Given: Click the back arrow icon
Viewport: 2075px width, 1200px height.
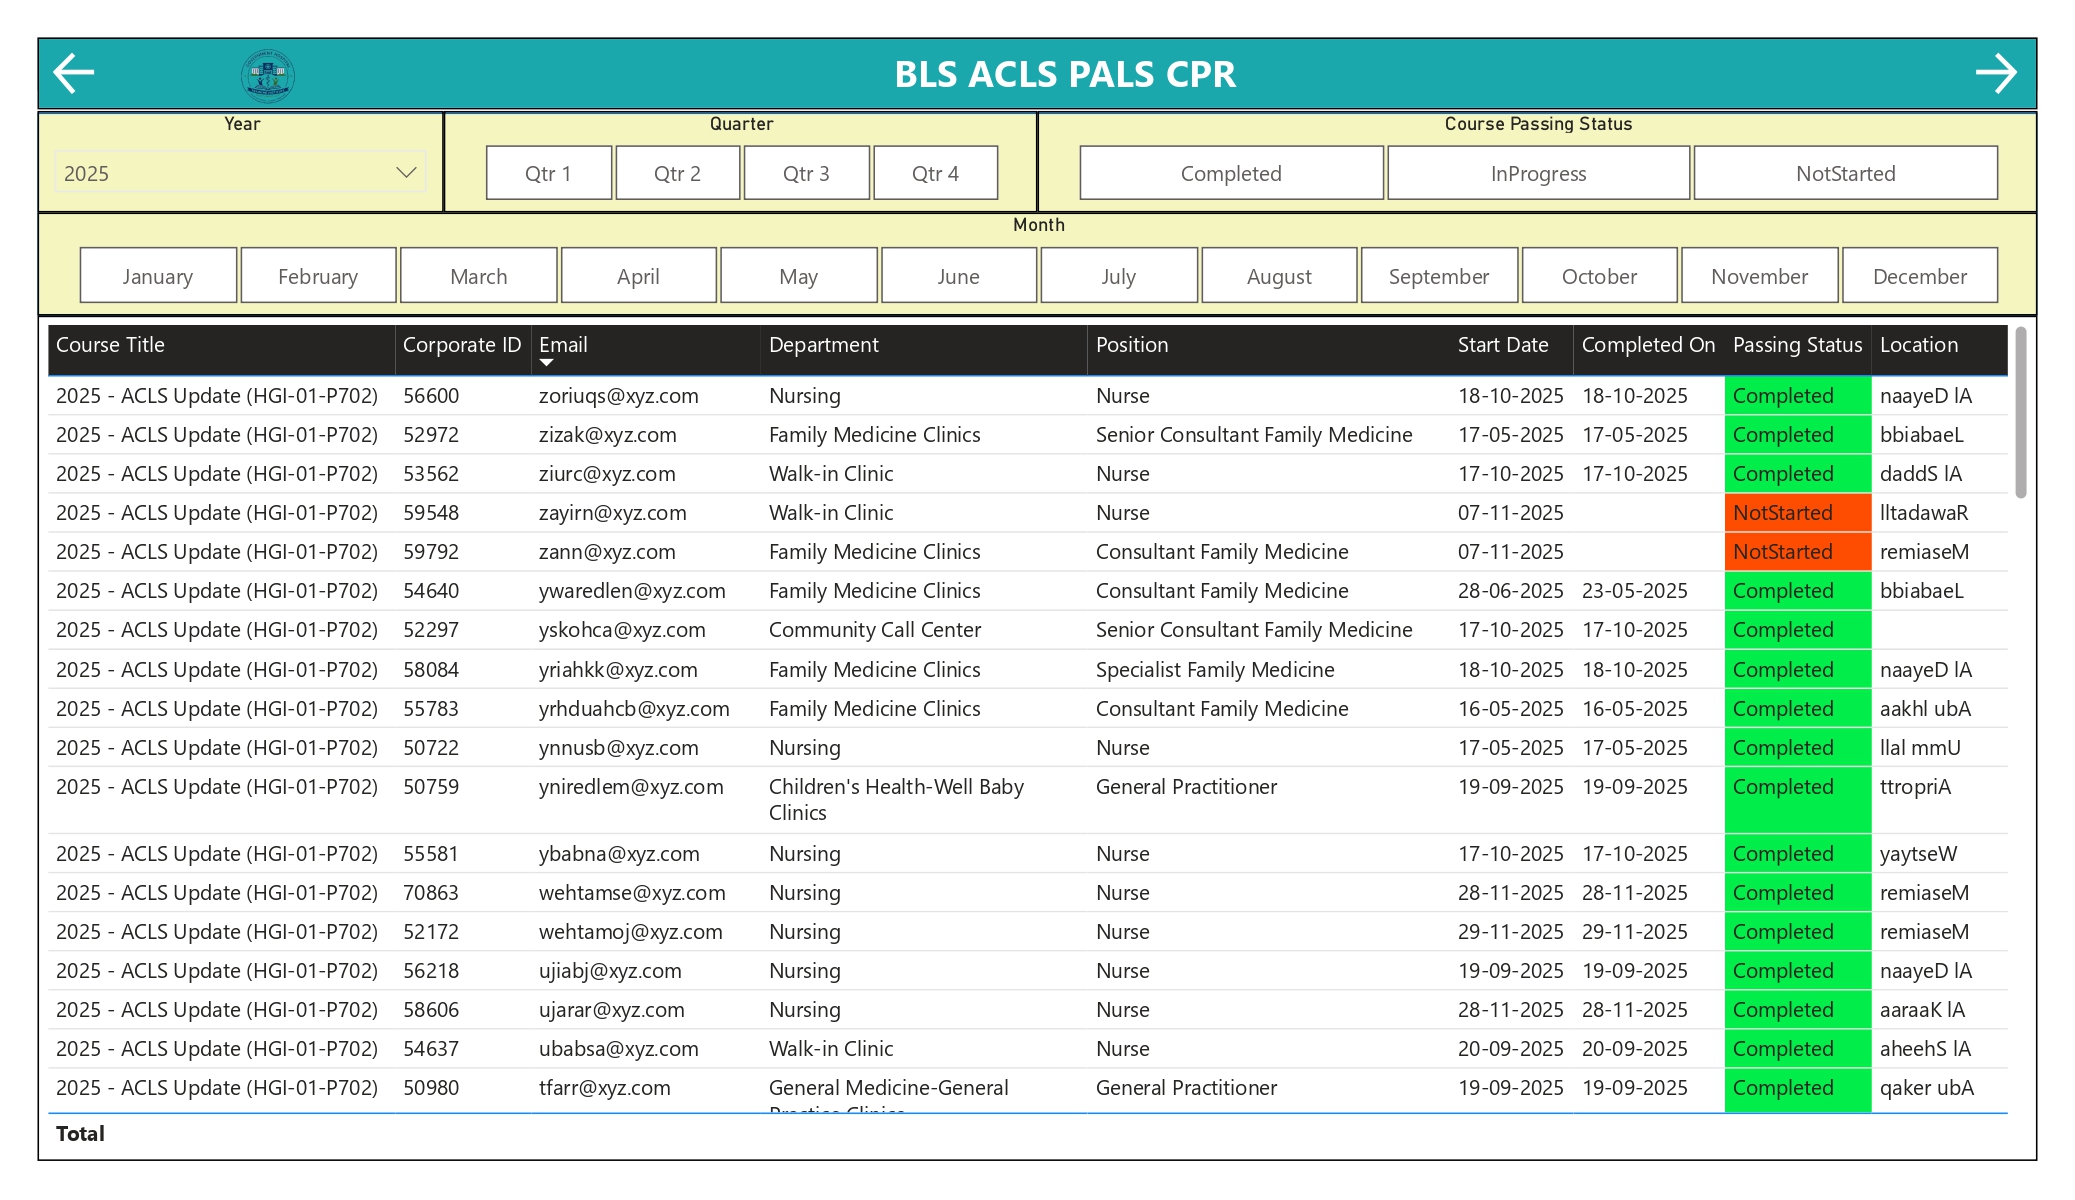Looking at the screenshot, I should 73,73.
